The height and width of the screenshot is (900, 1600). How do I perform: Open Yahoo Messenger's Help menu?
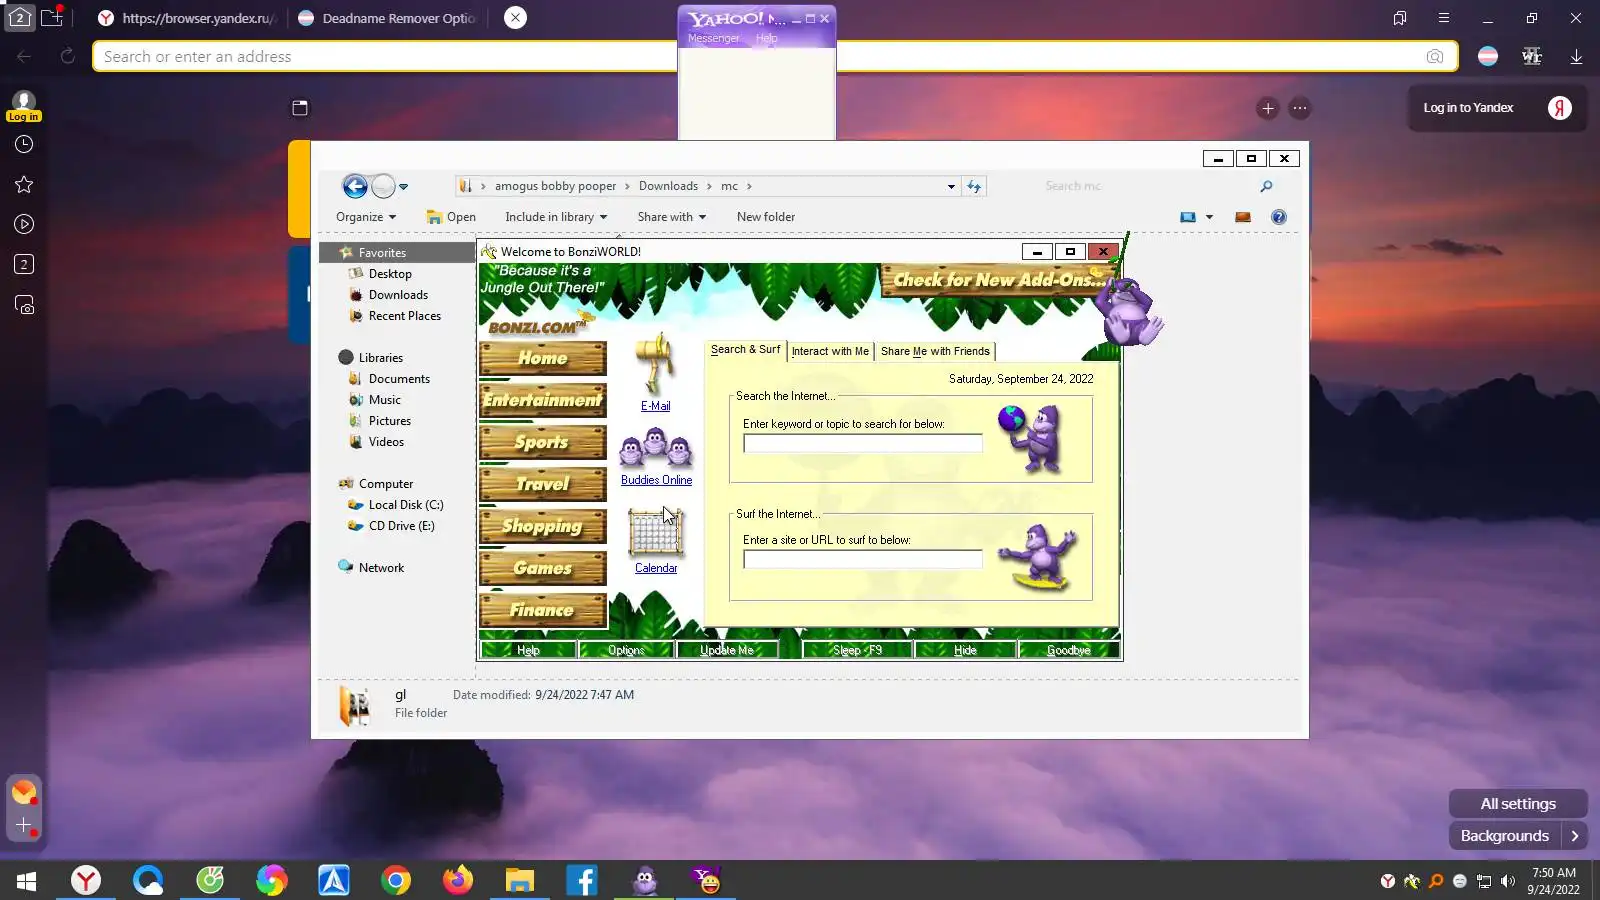click(767, 38)
